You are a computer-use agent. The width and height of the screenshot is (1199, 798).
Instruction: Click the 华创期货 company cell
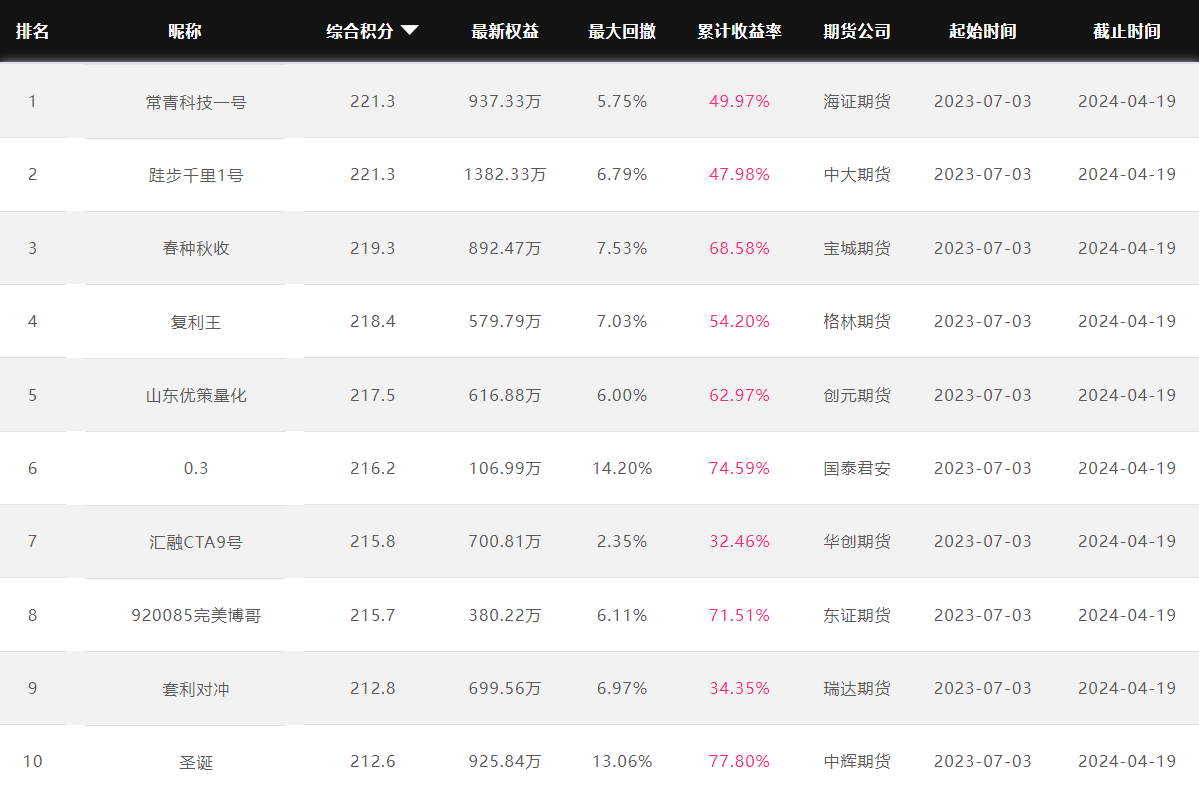(857, 542)
